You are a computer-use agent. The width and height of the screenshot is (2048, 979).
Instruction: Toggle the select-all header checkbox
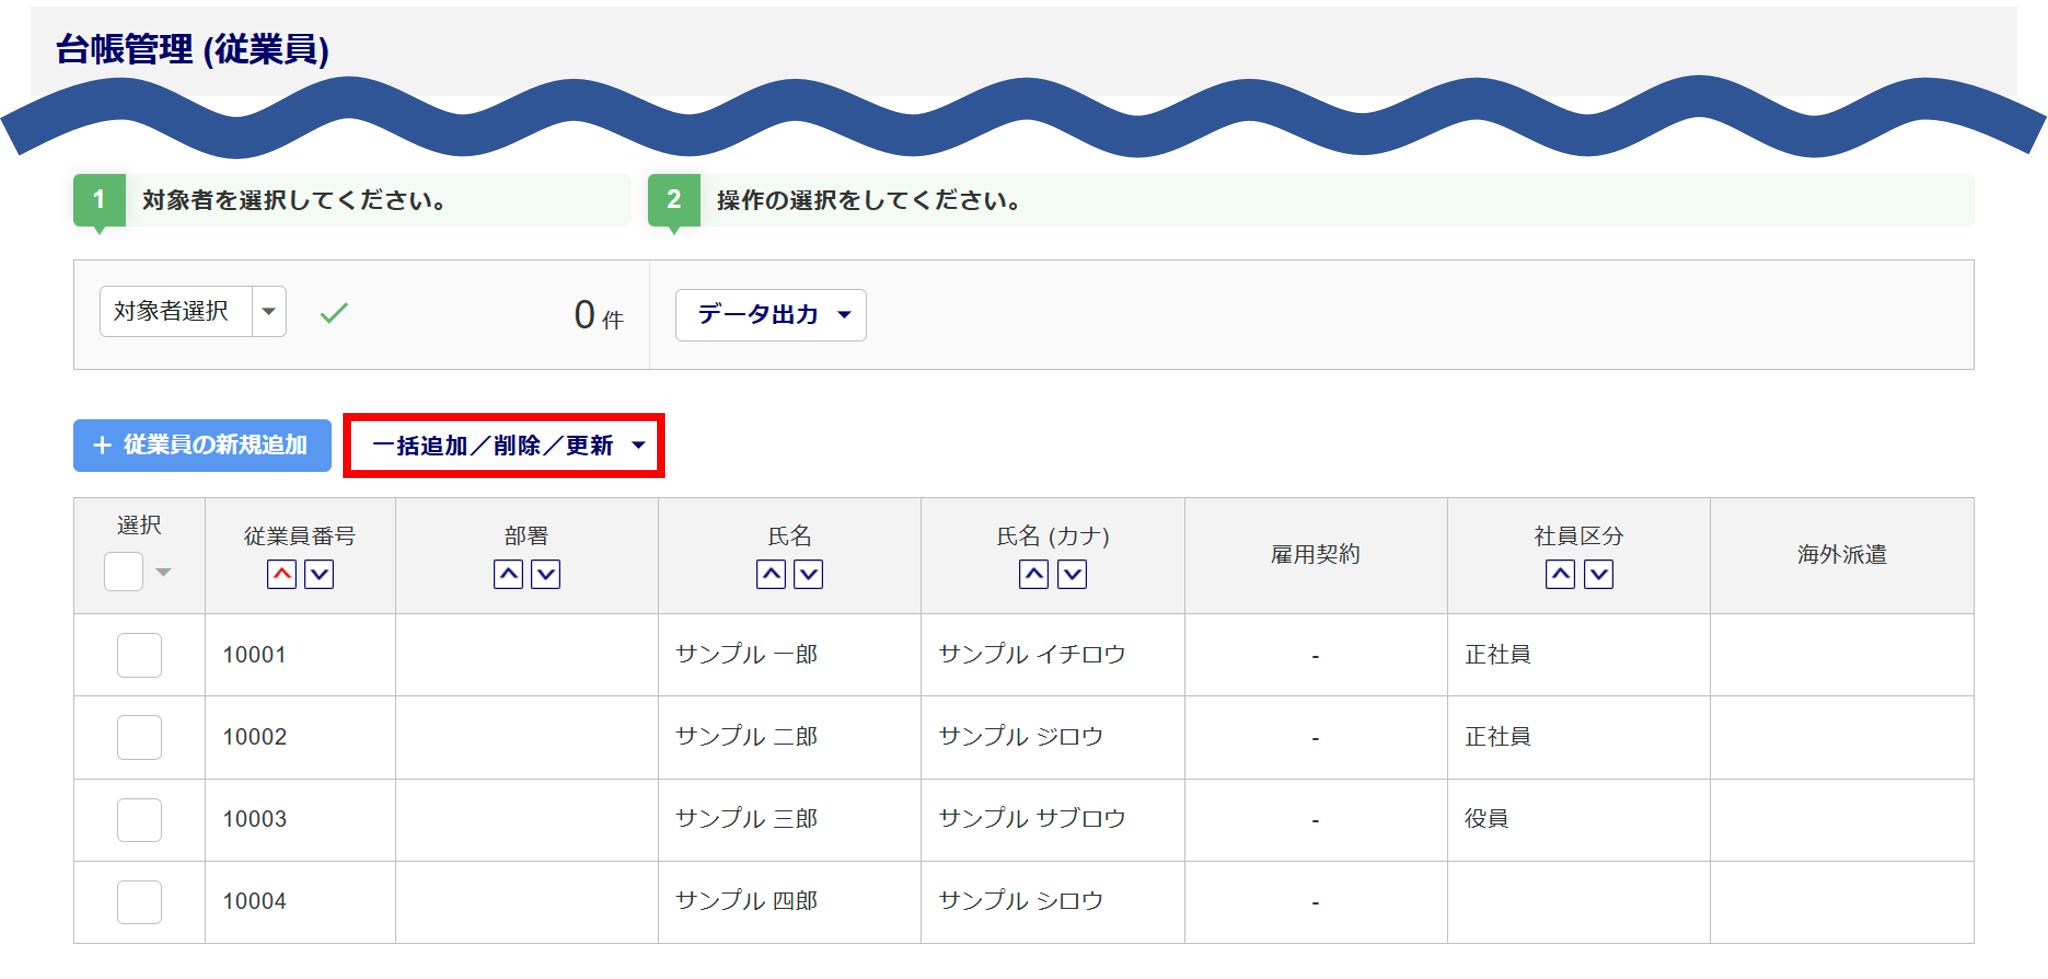[x=124, y=572]
